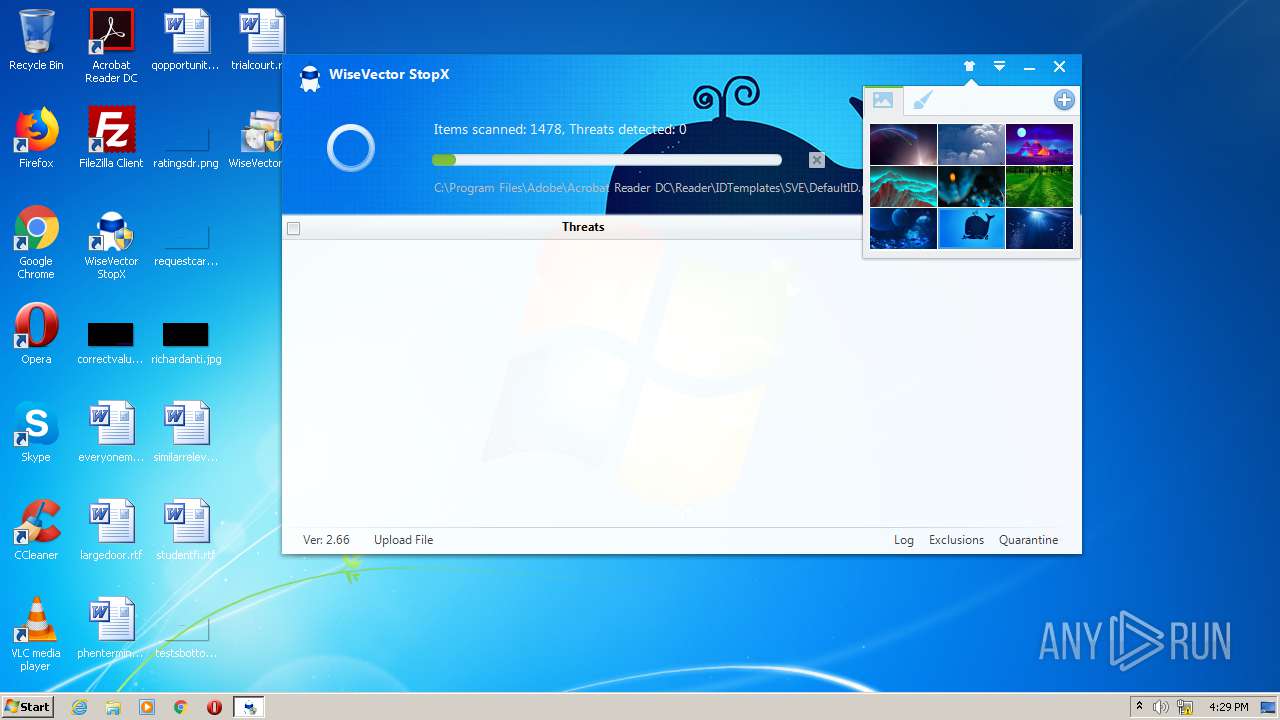Open Google Chrome desktop shortcut
This screenshot has width=1280, height=720.
36,243
